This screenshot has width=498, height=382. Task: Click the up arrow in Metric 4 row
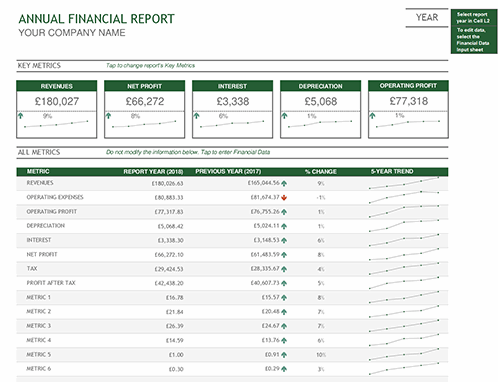(284, 340)
